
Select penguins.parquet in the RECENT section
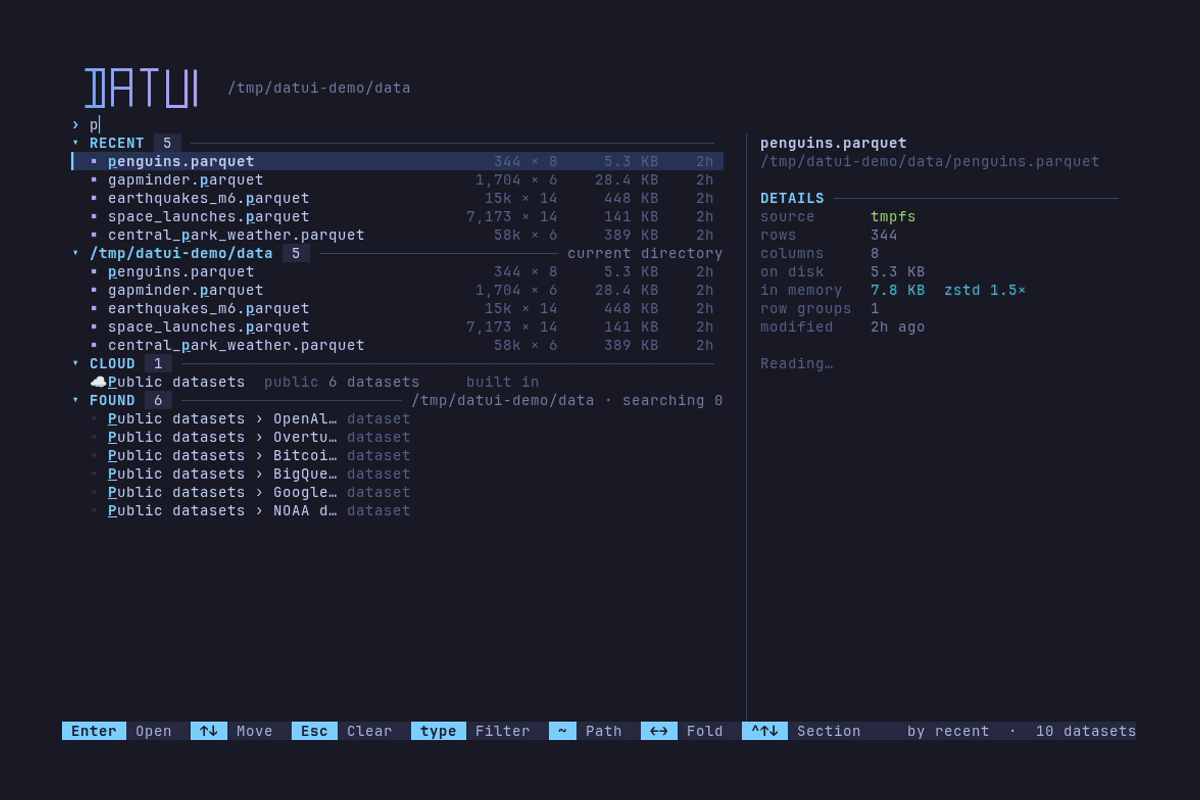pos(397,161)
